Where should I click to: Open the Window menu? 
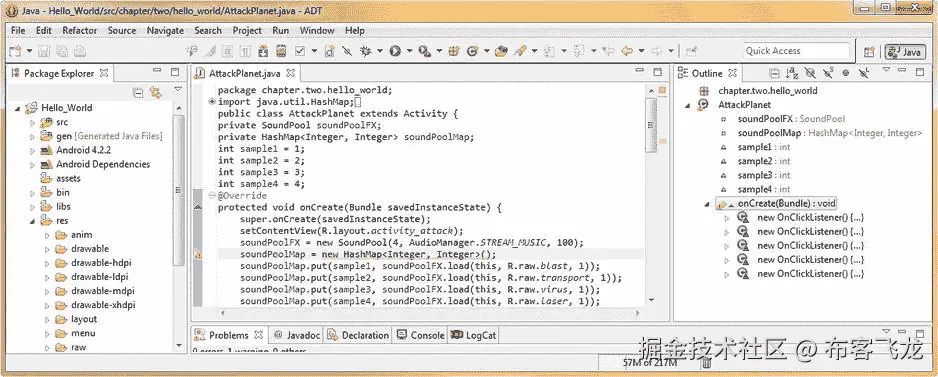click(x=316, y=31)
